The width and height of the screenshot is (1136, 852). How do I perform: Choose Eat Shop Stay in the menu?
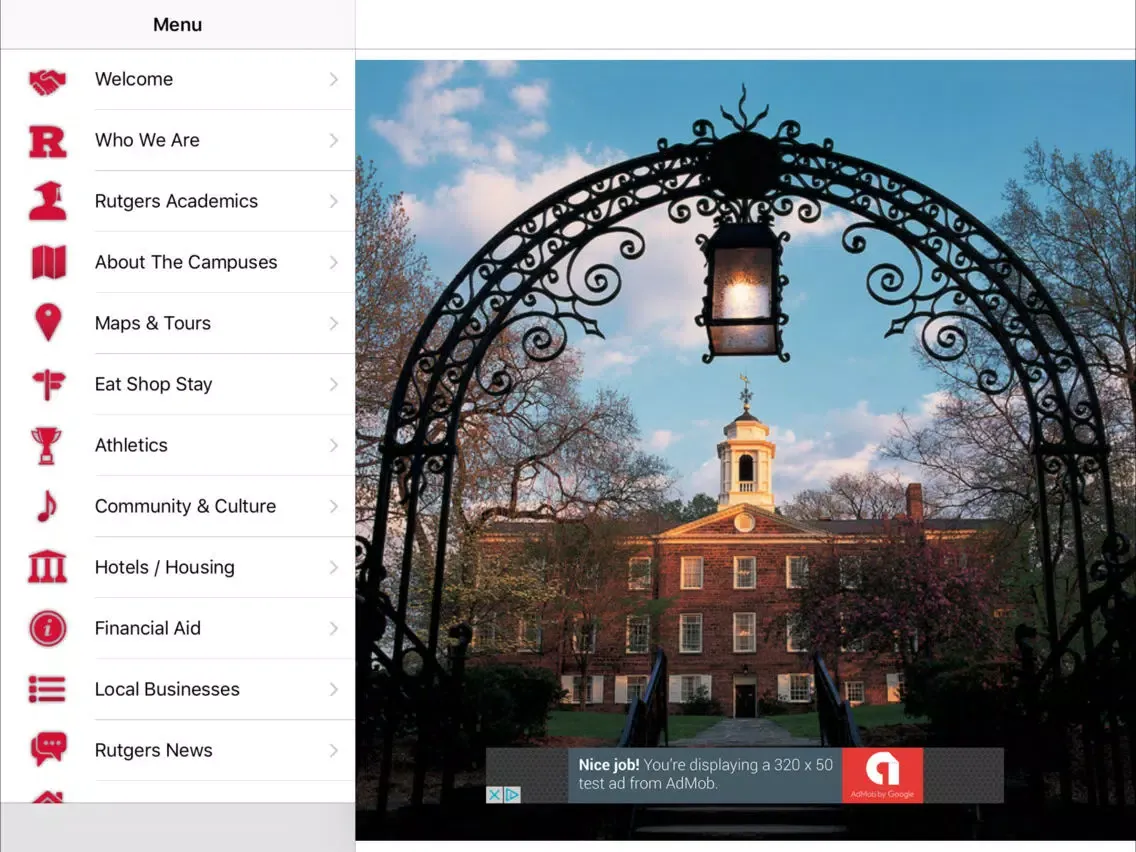[178, 384]
